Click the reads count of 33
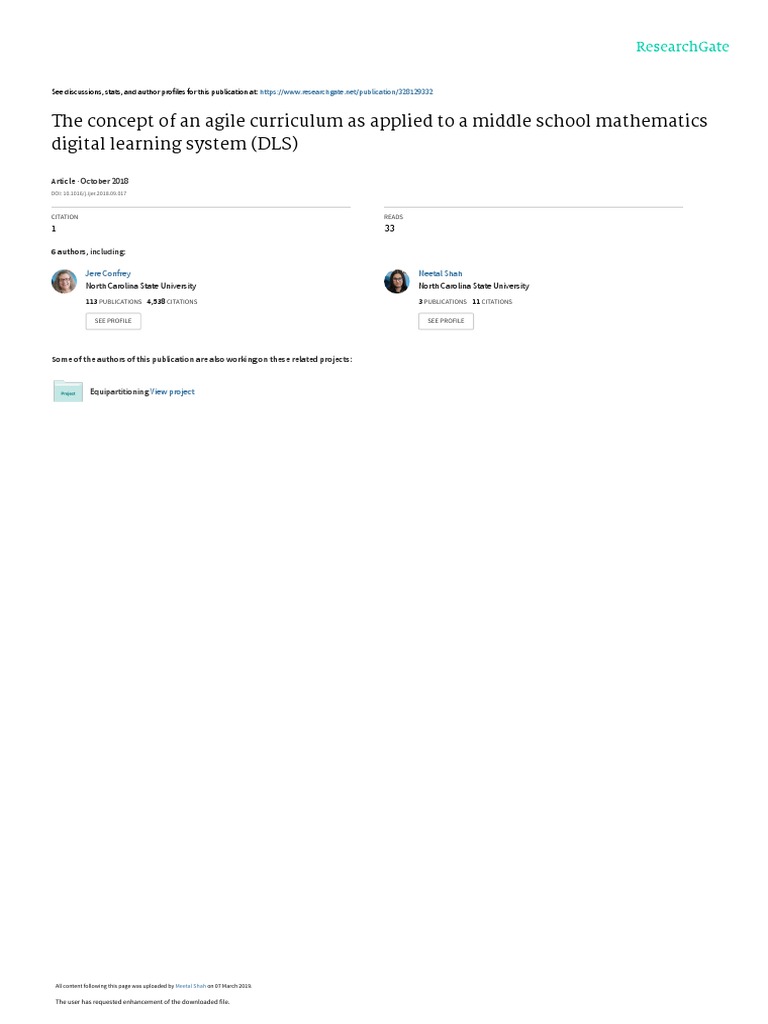 [x=389, y=228]
